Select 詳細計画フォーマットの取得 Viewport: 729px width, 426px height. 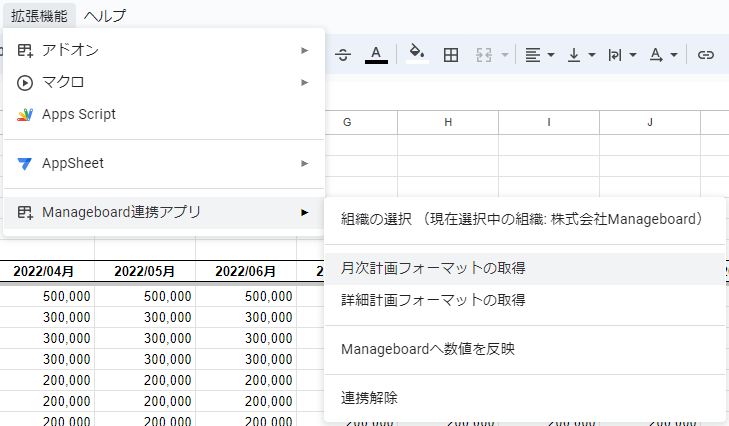point(524,300)
